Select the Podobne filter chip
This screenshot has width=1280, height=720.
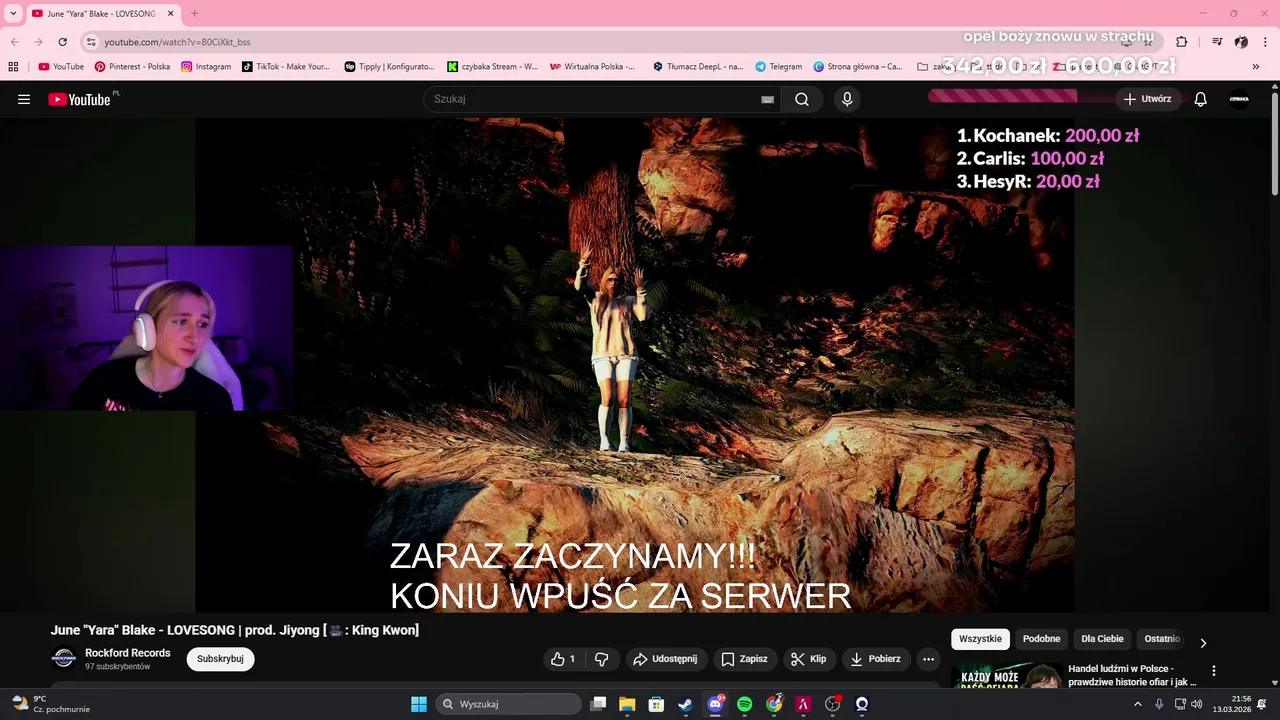1041,639
